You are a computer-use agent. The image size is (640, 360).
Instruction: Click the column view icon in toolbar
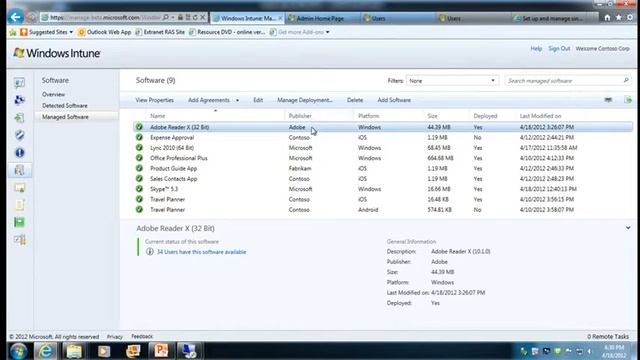pos(608,100)
